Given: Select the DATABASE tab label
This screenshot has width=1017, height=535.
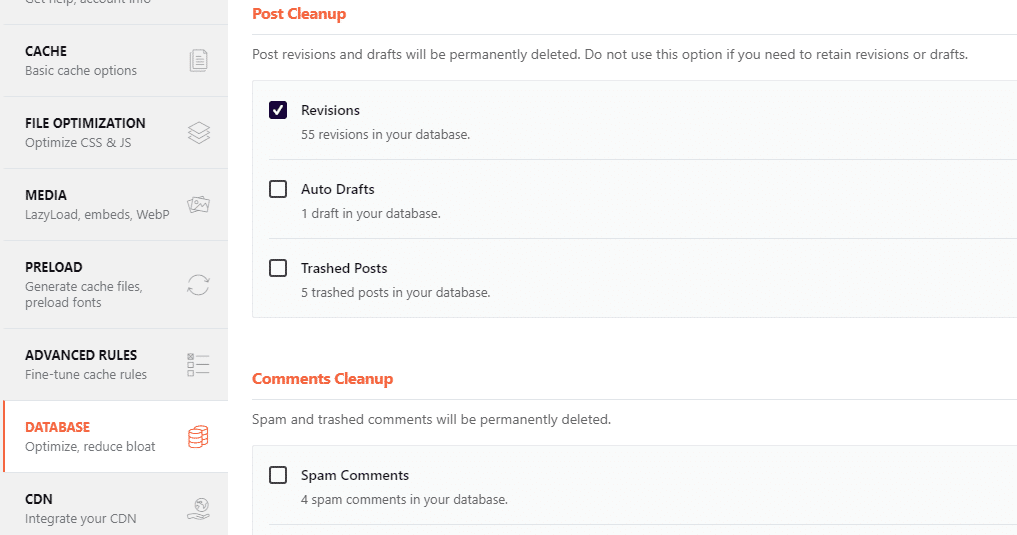Looking at the screenshot, I should click(x=57, y=427).
